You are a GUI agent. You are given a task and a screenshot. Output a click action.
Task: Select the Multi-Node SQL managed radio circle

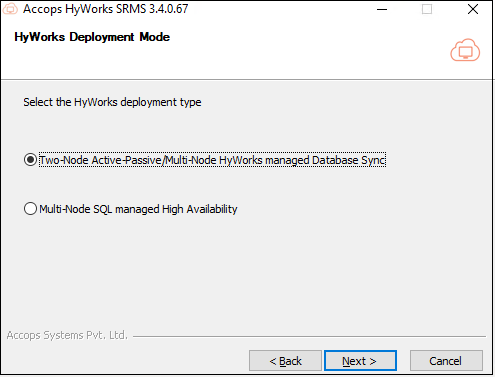[30, 209]
